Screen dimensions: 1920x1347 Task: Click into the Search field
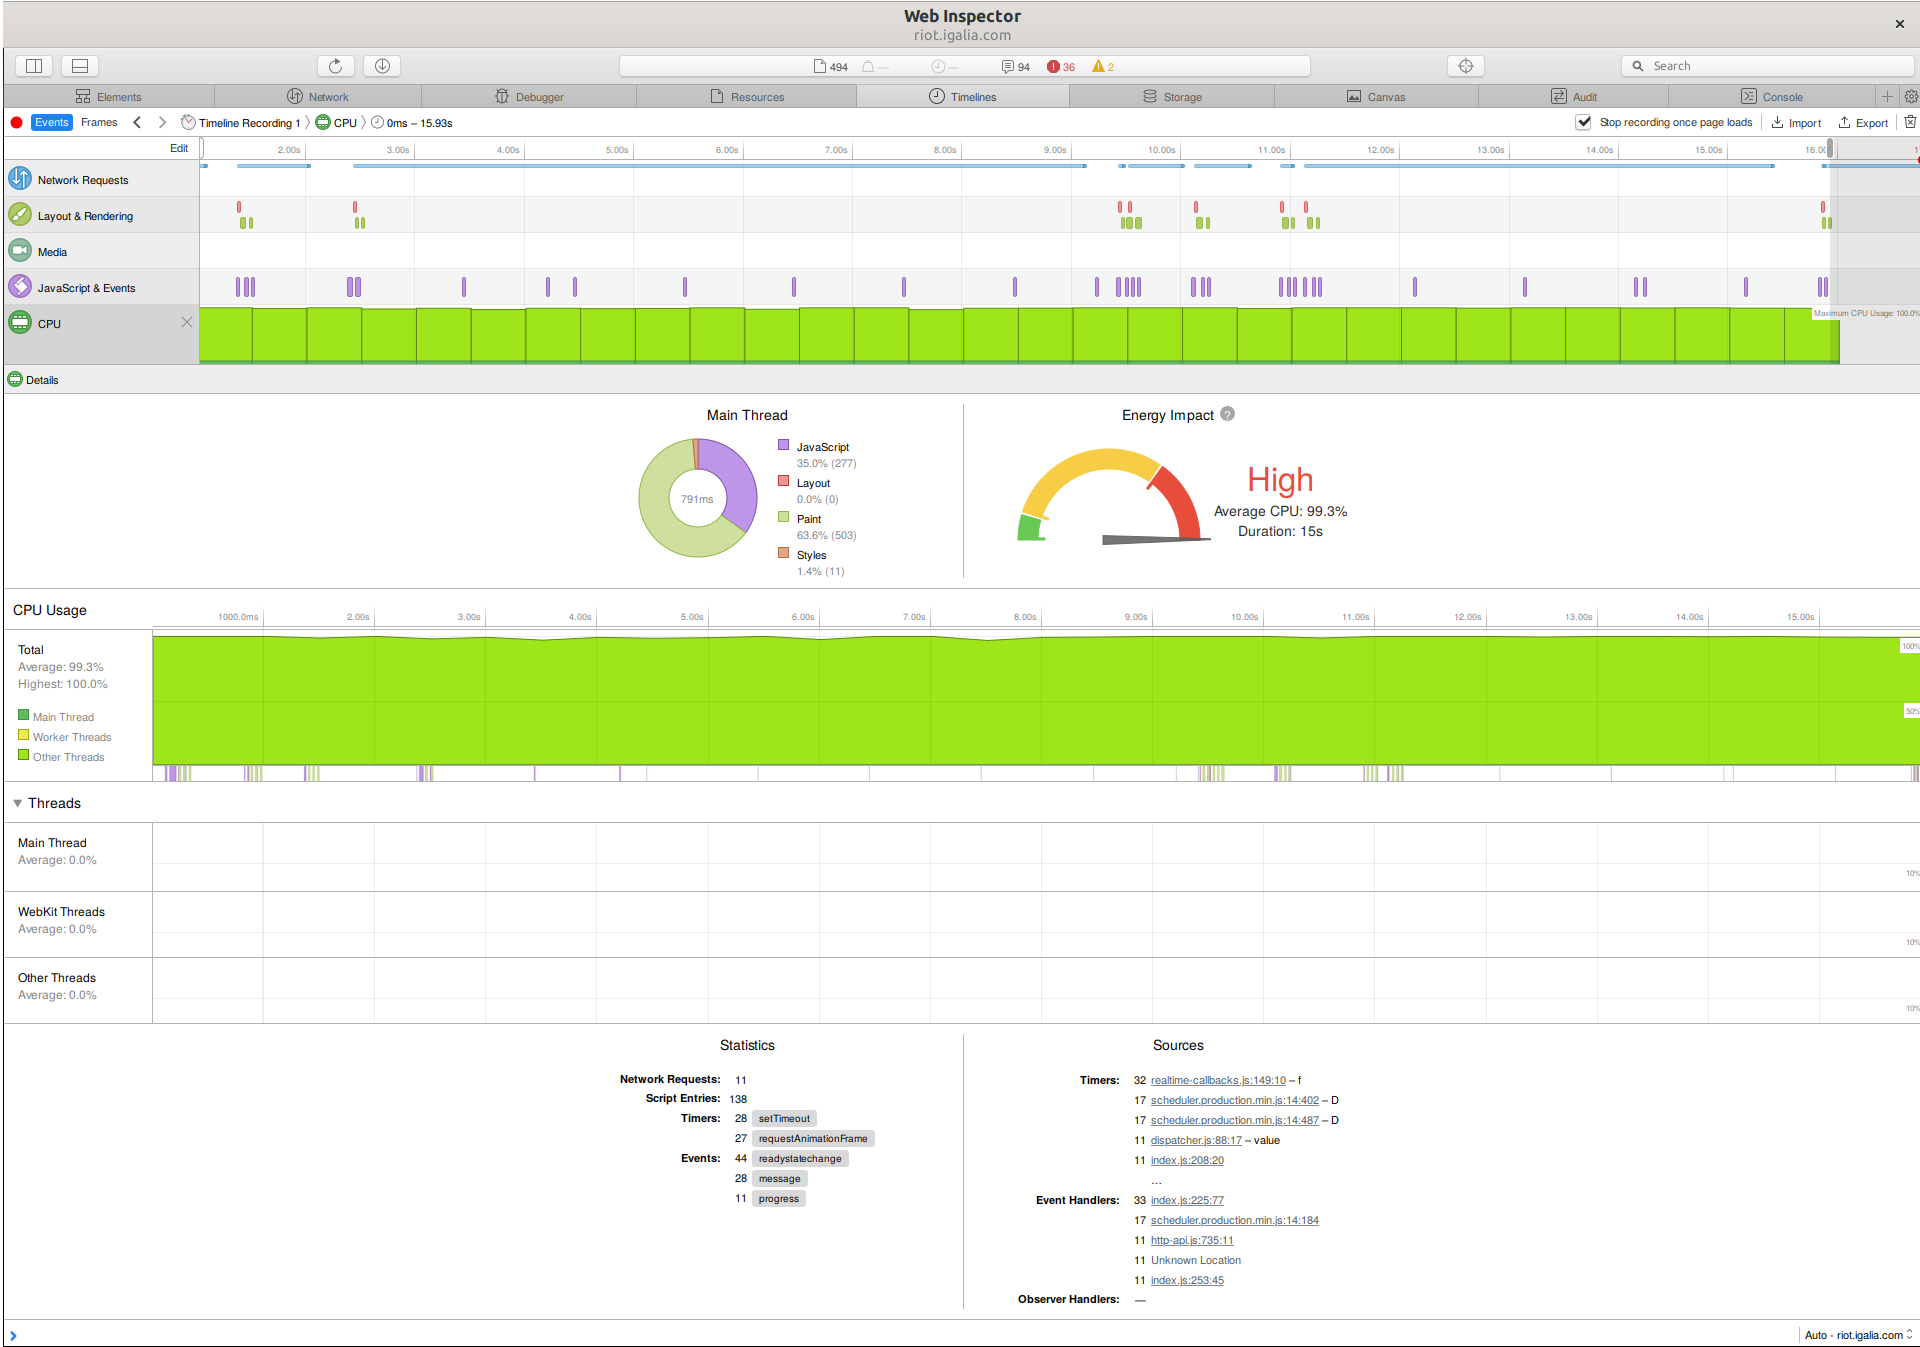(1767, 66)
